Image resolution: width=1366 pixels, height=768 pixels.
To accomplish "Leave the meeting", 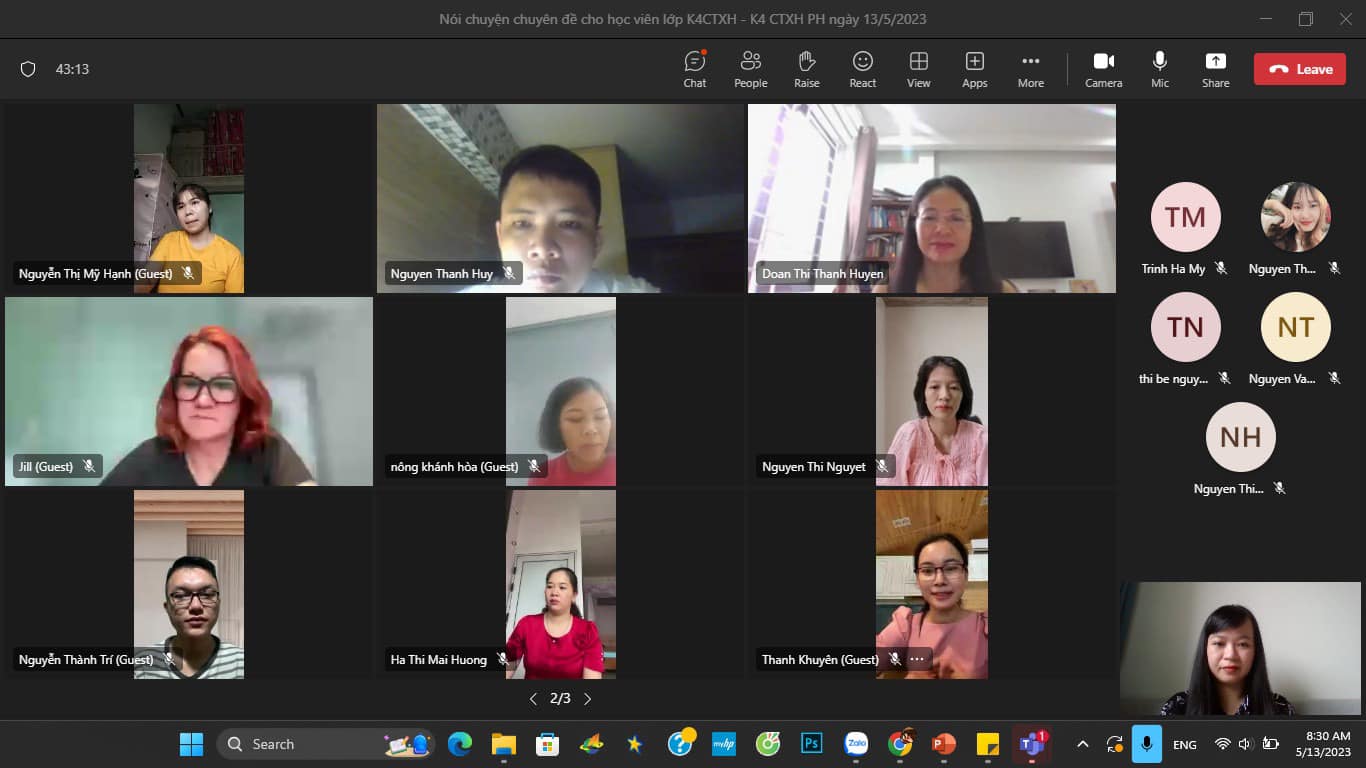I will [1299, 69].
